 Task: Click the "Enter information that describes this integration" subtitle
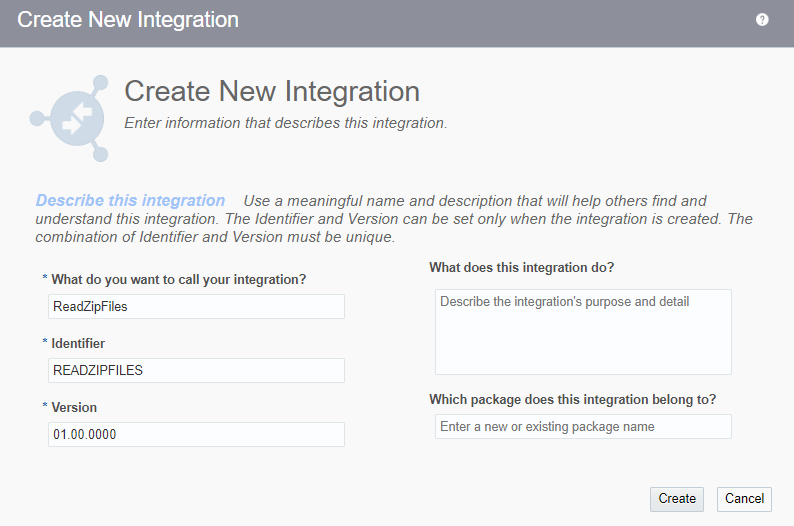point(285,124)
